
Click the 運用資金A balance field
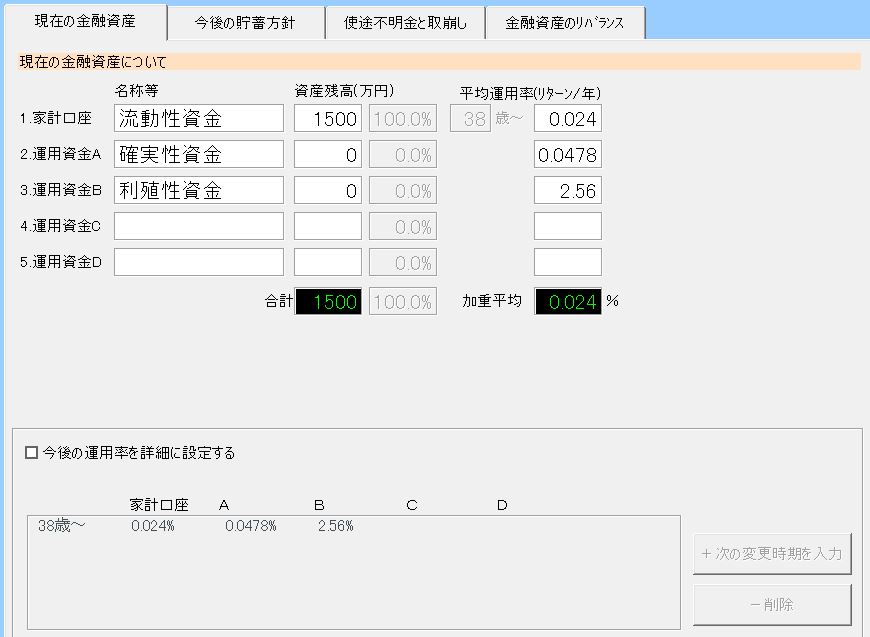click(328, 155)
